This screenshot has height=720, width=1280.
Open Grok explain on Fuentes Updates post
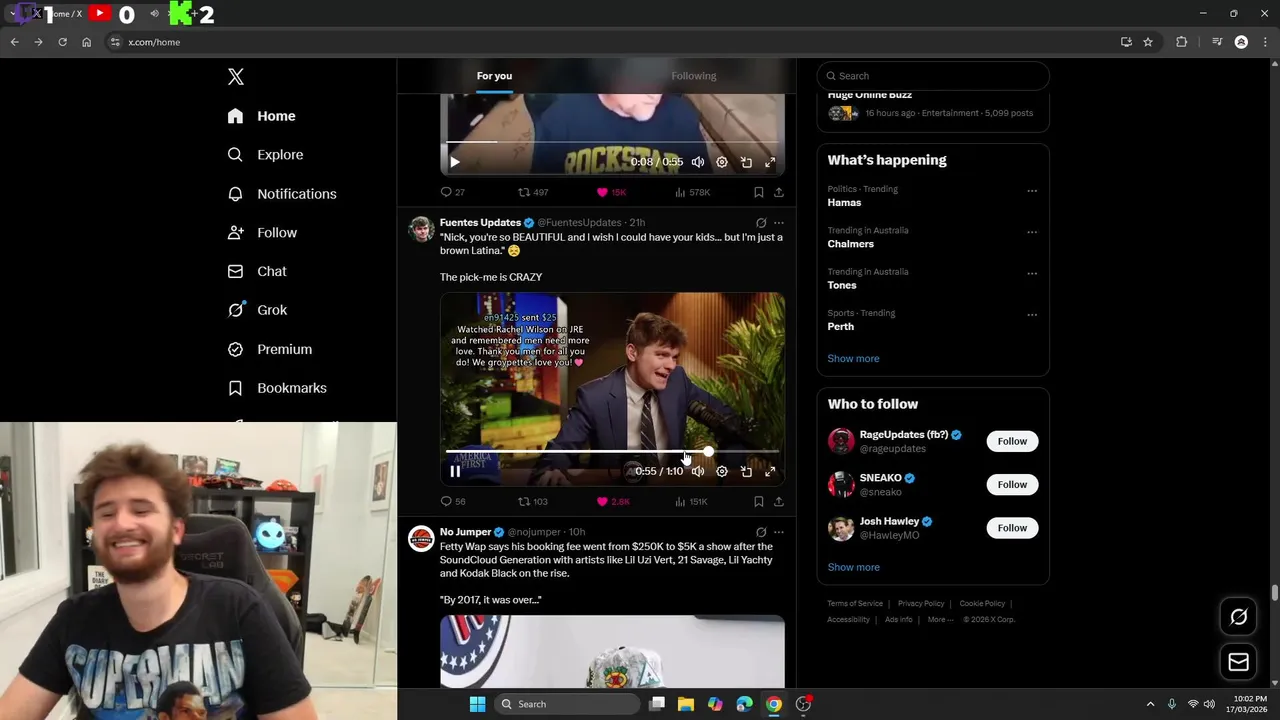[x=761, y=223]
